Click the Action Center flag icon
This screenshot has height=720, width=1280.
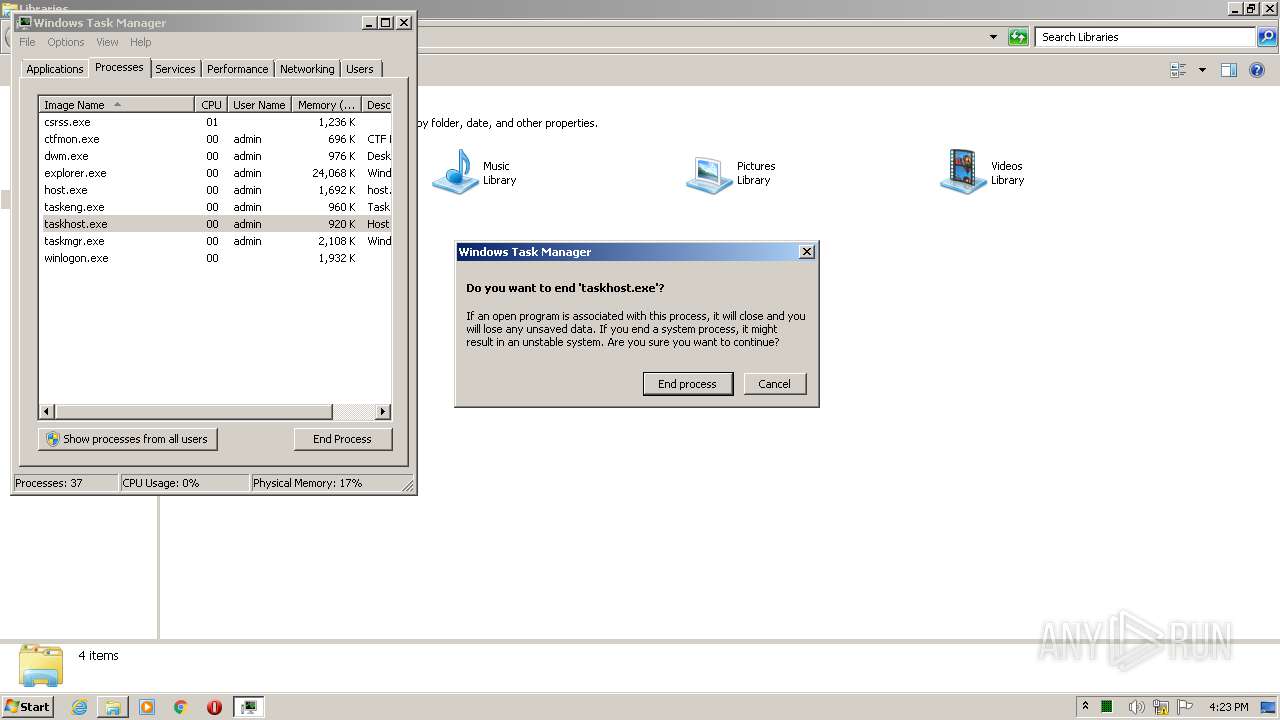[x=1185, y=707]
